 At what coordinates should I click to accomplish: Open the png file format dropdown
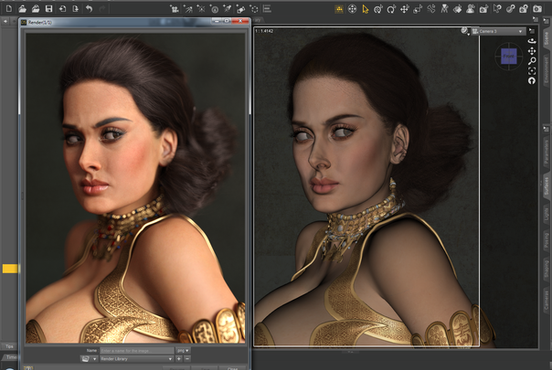tap(183, 351)
